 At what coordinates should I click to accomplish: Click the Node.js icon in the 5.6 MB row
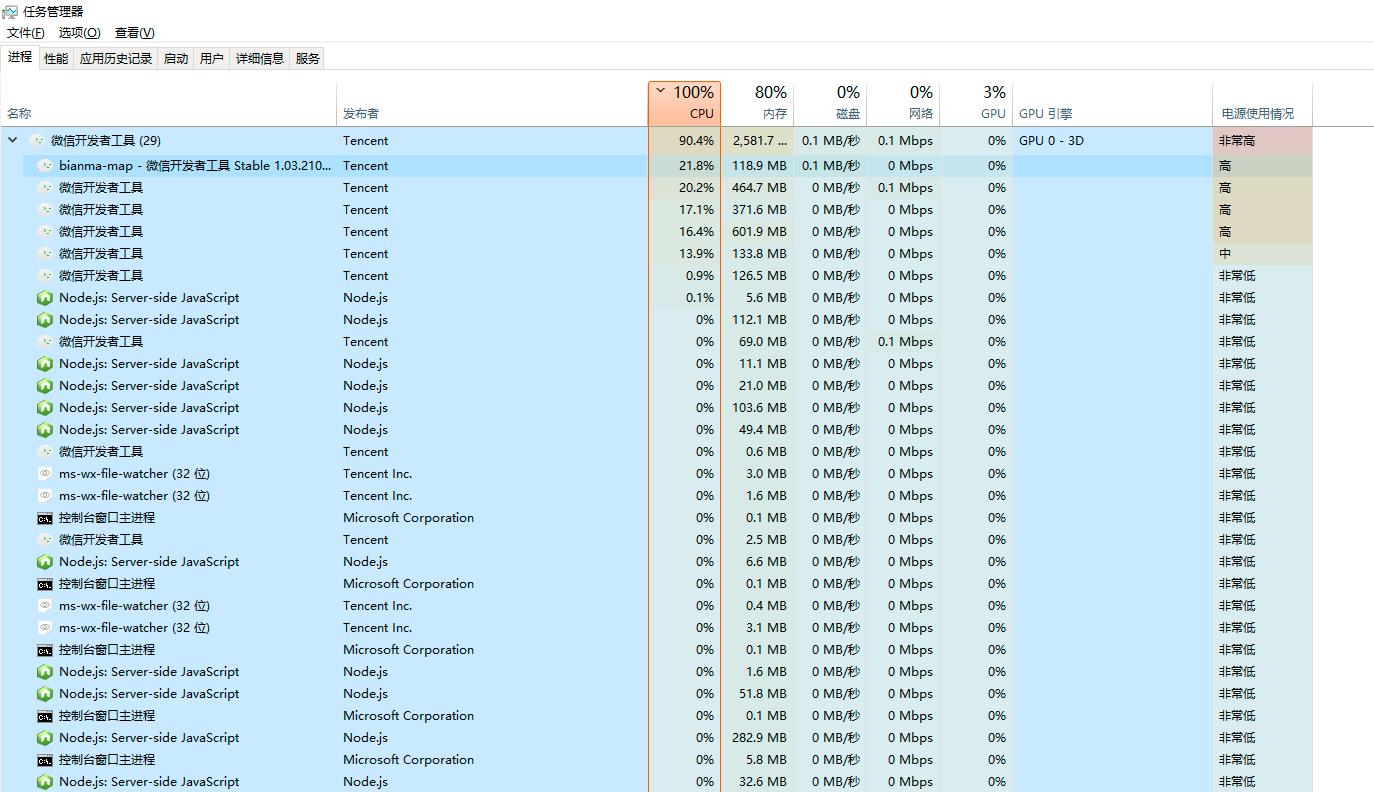44,298
